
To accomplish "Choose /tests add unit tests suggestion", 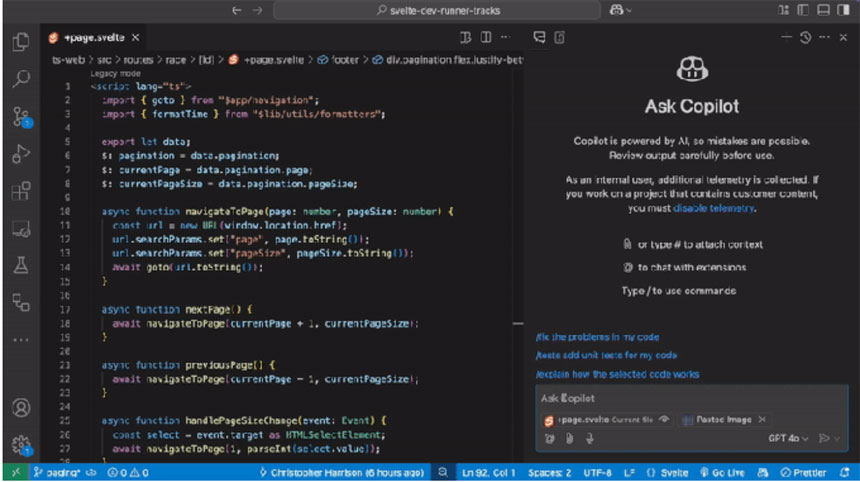I will (x=606, y=355).
